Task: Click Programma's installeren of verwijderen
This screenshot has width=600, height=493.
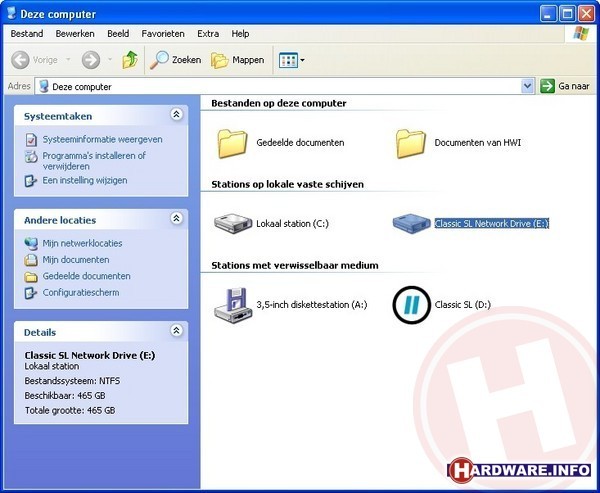Action: point(94,161)
